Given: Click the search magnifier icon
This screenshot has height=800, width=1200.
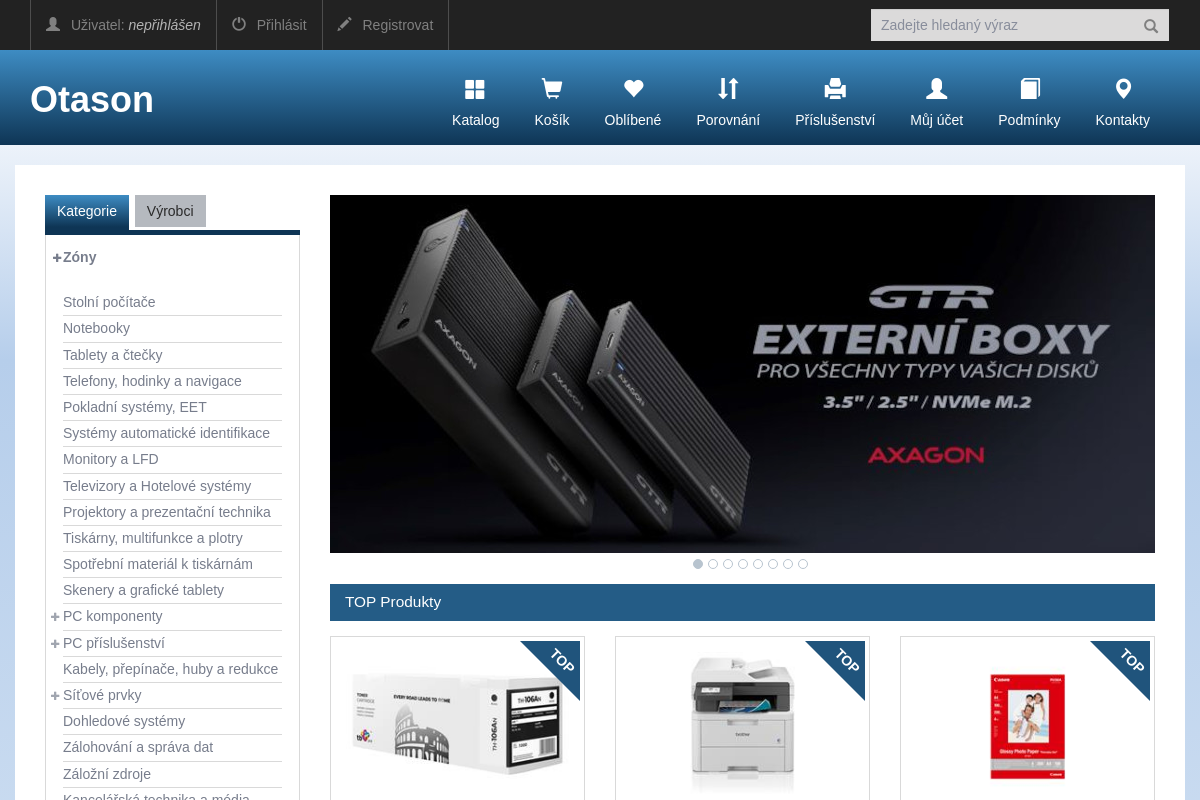Looking at the screenshot, I should tap(1151, 26).
